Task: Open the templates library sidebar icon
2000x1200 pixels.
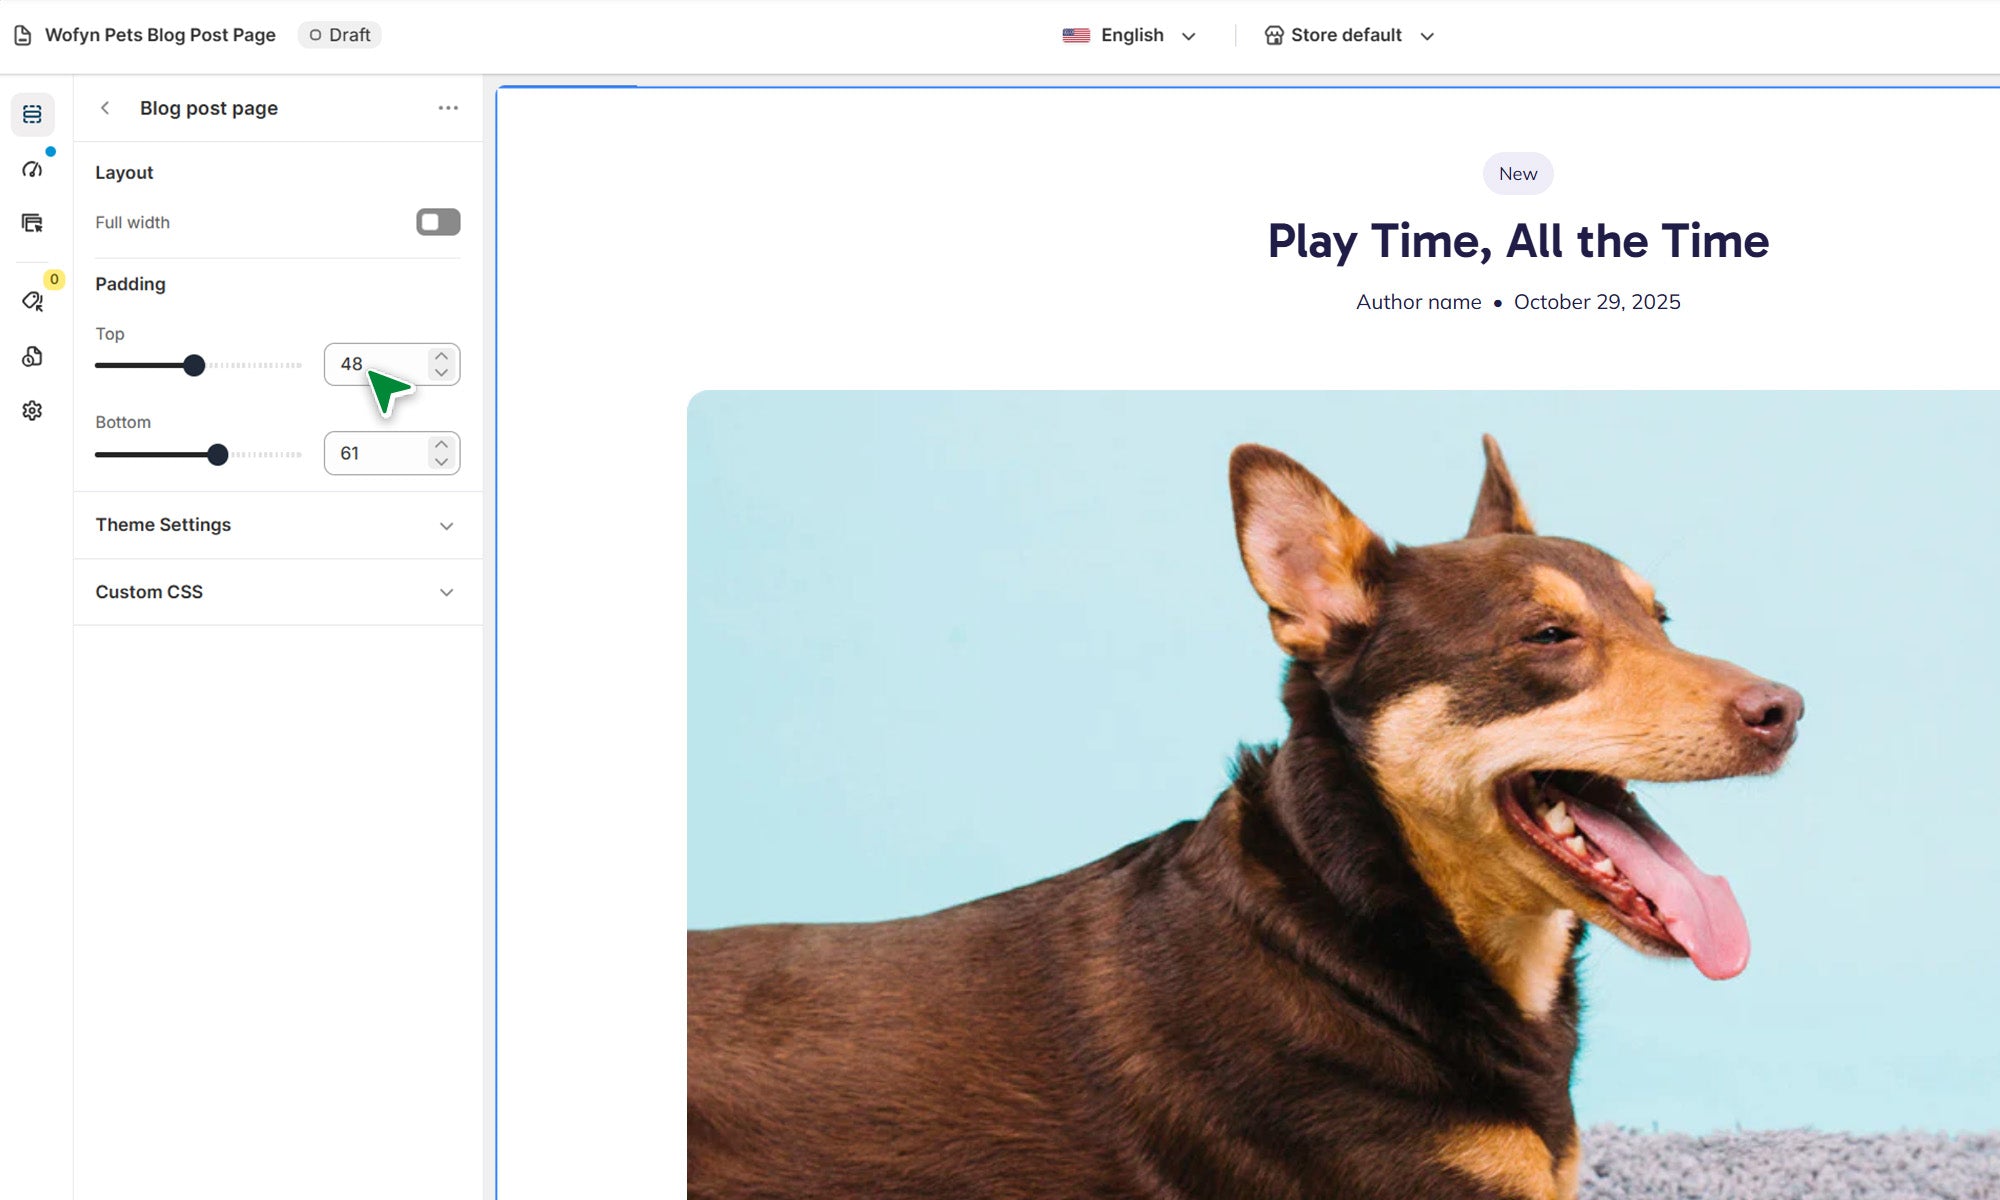Action: point(32,223)
